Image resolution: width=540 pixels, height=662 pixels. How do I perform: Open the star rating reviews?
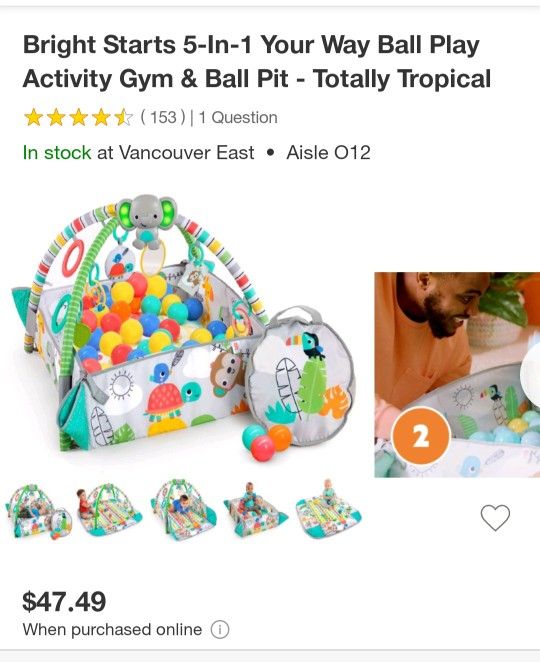point(79,117)
